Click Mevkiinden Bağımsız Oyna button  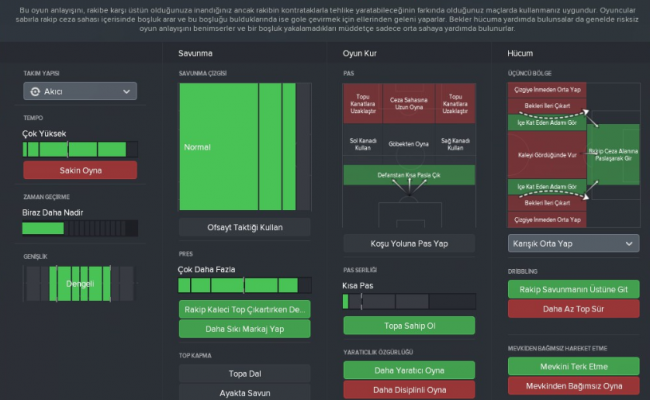point(573,385)
